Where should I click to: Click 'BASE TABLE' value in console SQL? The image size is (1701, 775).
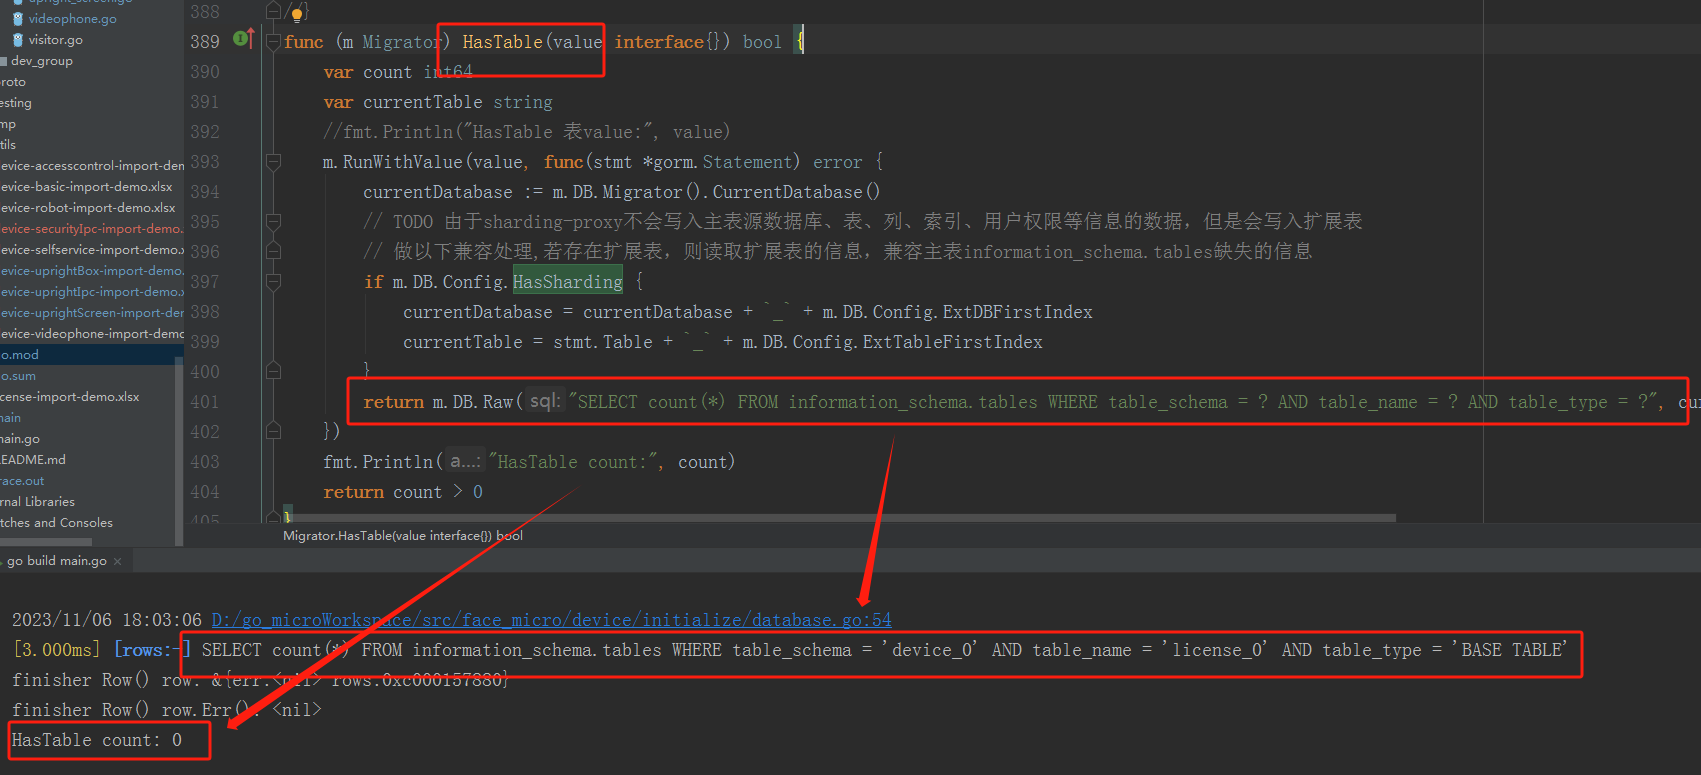click(1511, 650)
